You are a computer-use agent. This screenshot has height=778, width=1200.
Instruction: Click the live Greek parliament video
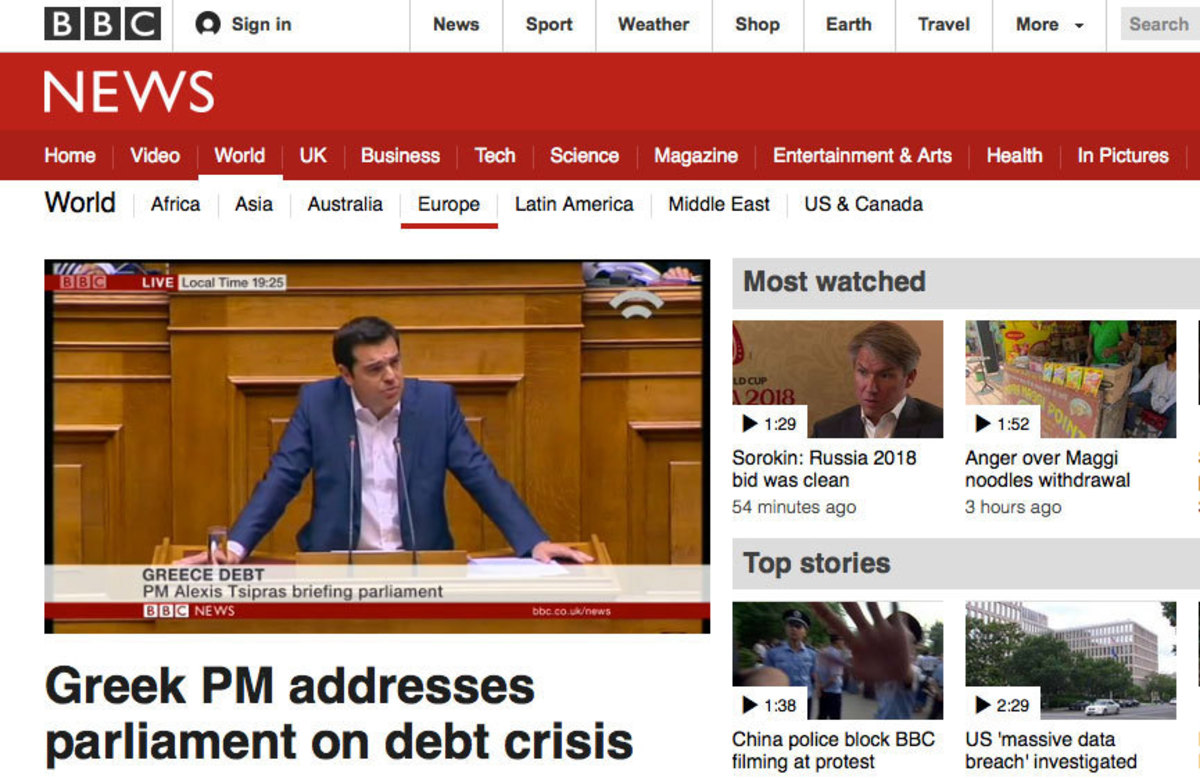[x=377, y=446]
